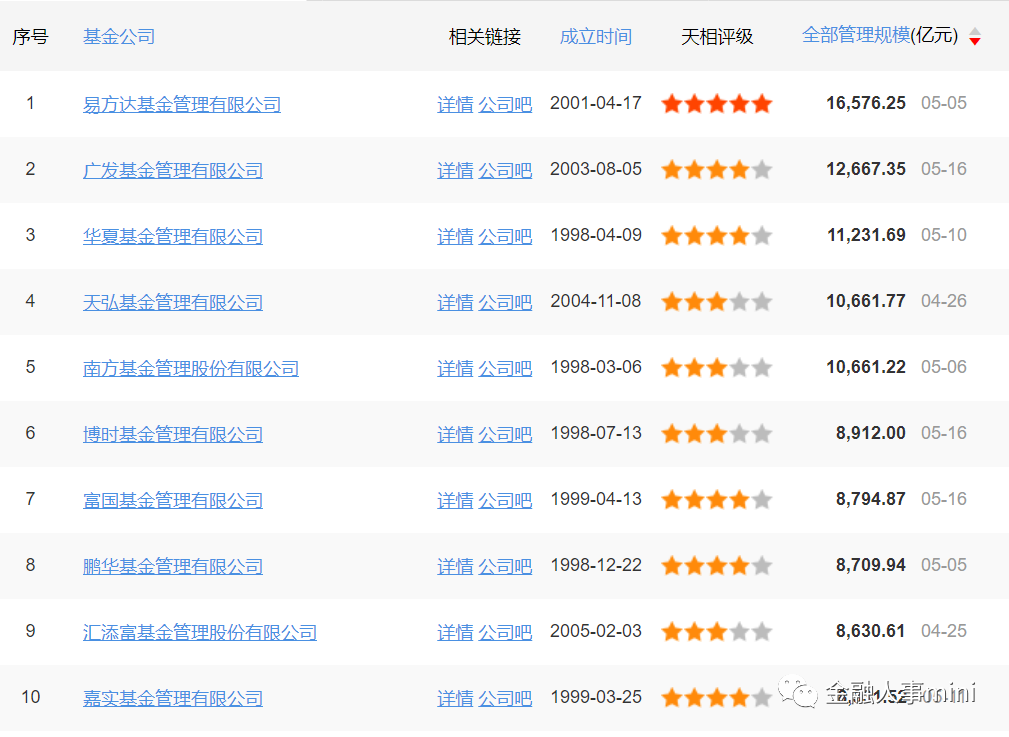
Task: Click the five-star rating of 易方达基金
Action: (x=717, y=104)
